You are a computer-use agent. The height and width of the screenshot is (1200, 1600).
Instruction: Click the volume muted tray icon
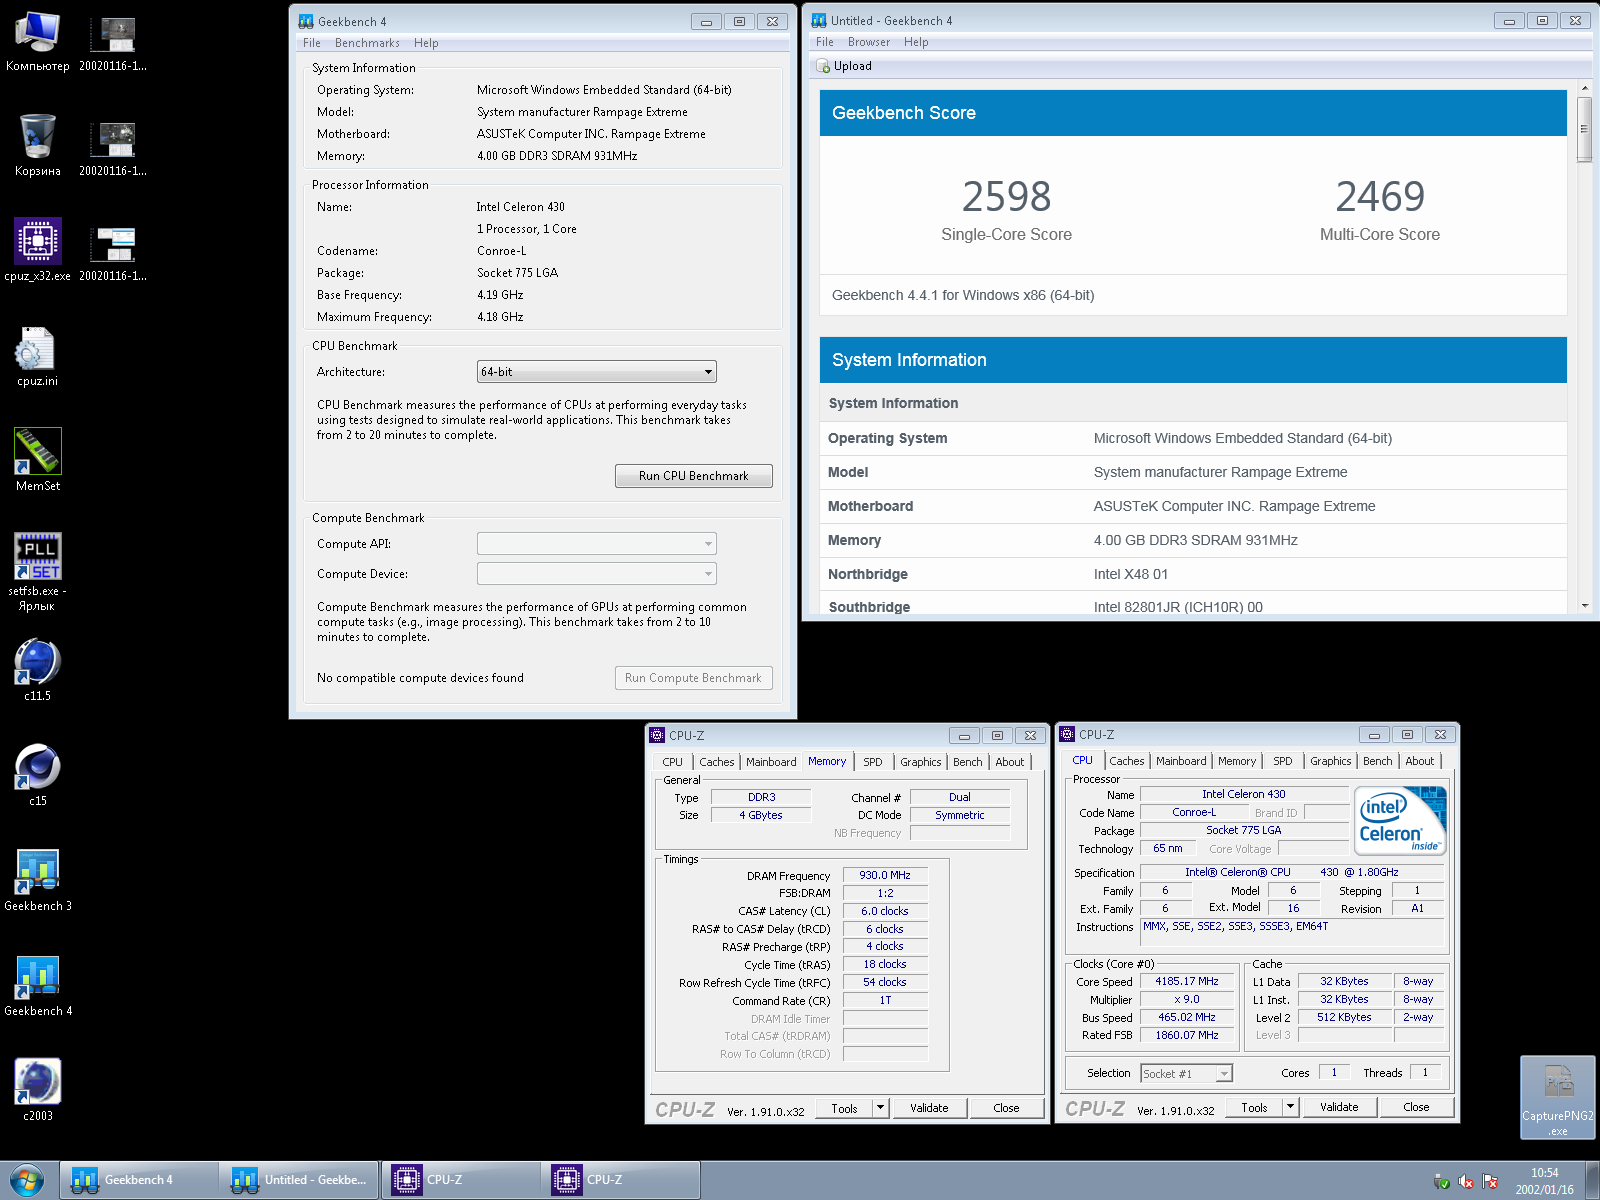pos(1466,1182)
